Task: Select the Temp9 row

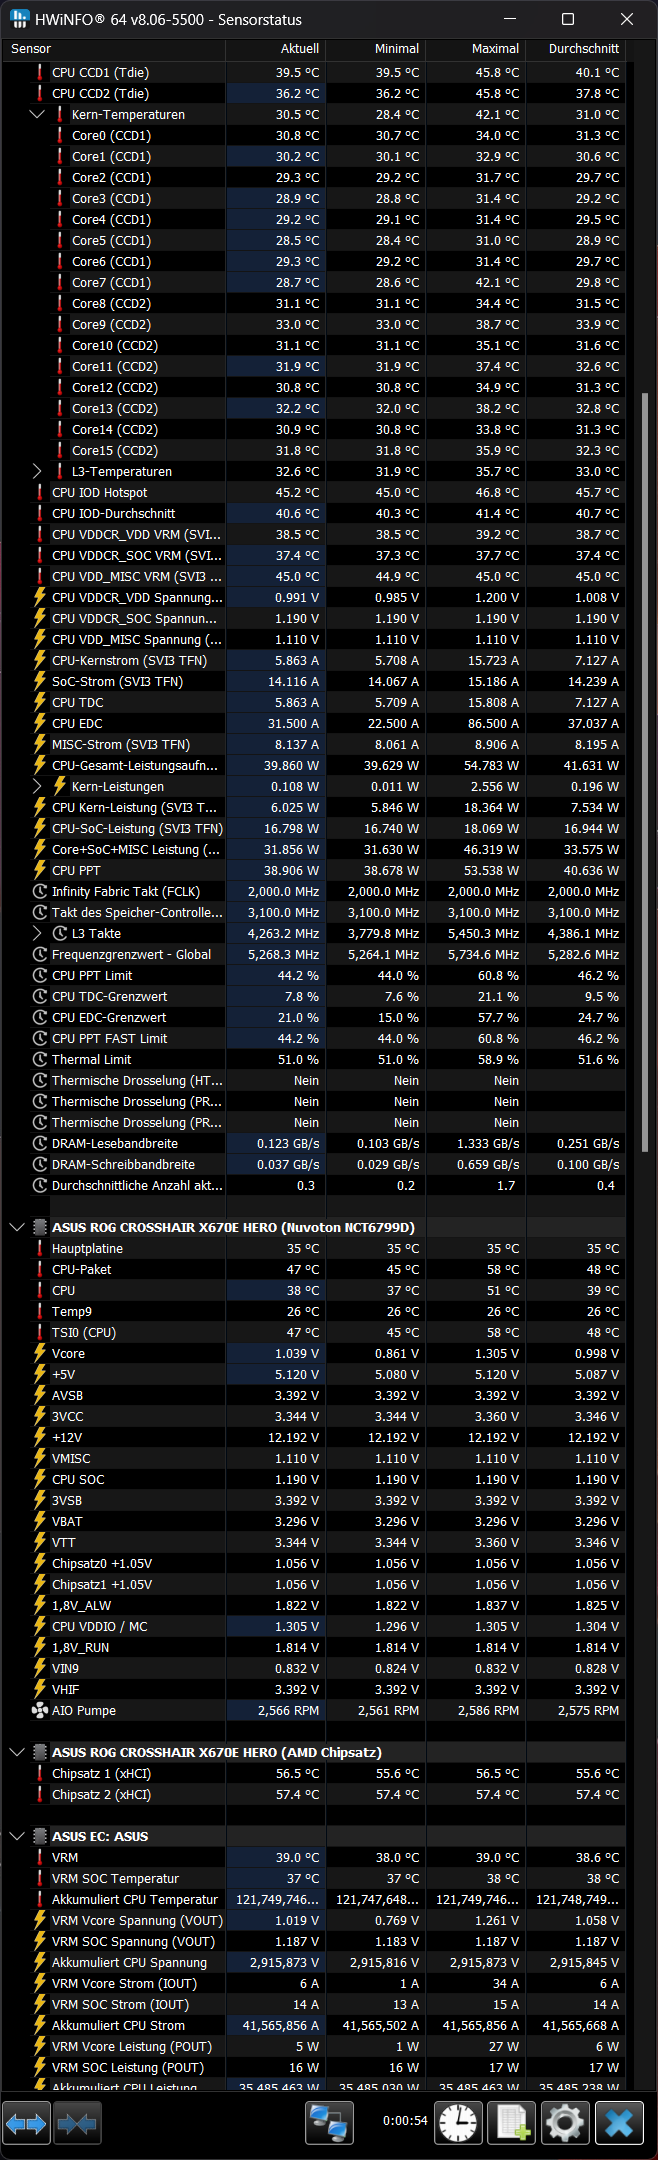Action: [x=314, y=1311]
